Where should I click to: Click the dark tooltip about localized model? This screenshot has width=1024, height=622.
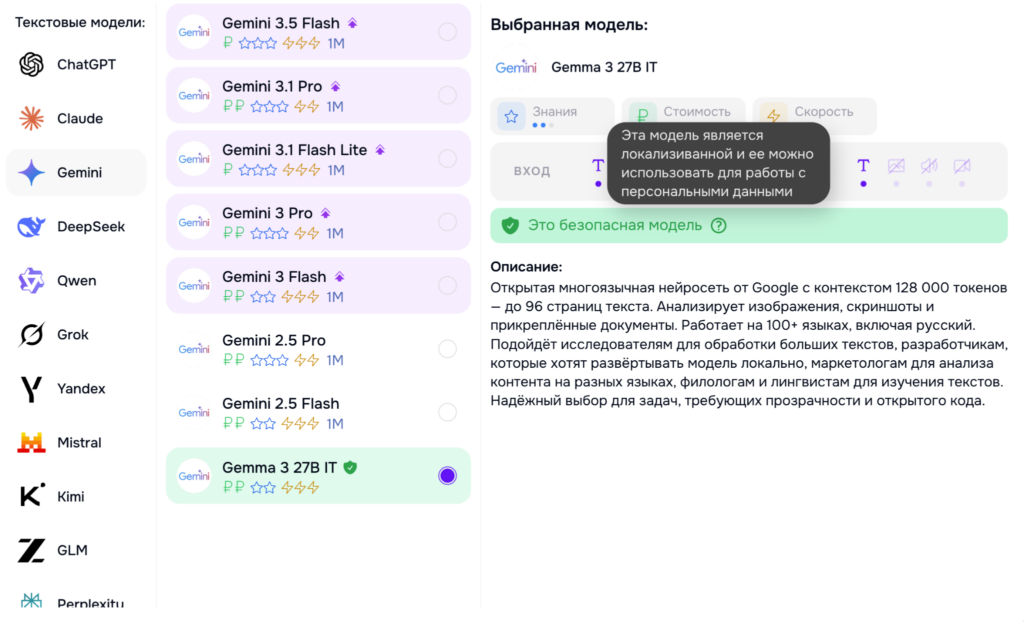tap(718, 163)
